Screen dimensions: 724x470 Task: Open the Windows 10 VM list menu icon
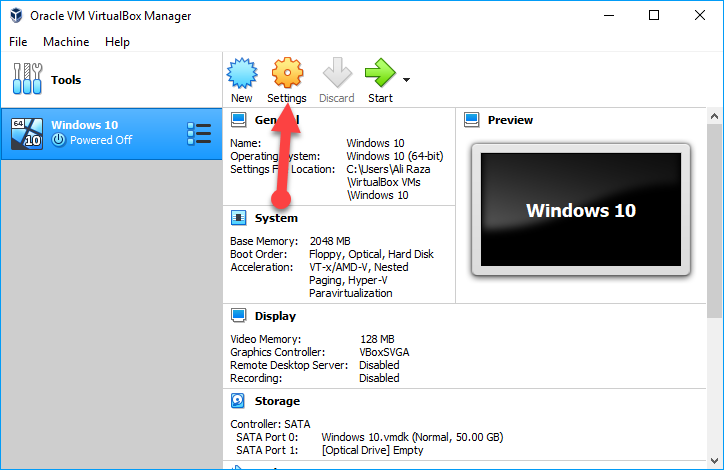click(x=198, y=134)
